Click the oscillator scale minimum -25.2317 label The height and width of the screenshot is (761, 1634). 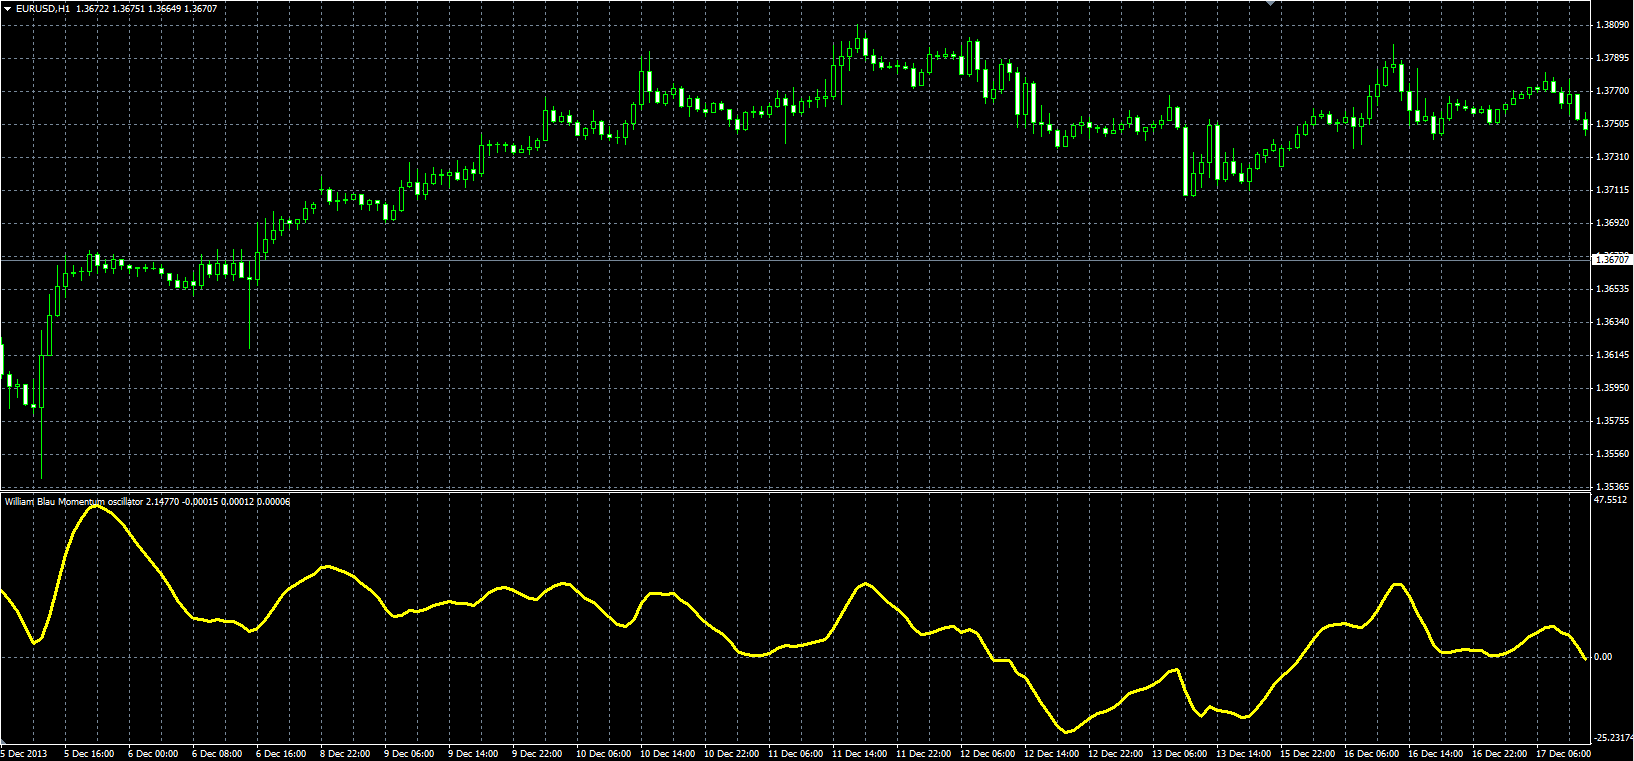(x=1612, y=738)
